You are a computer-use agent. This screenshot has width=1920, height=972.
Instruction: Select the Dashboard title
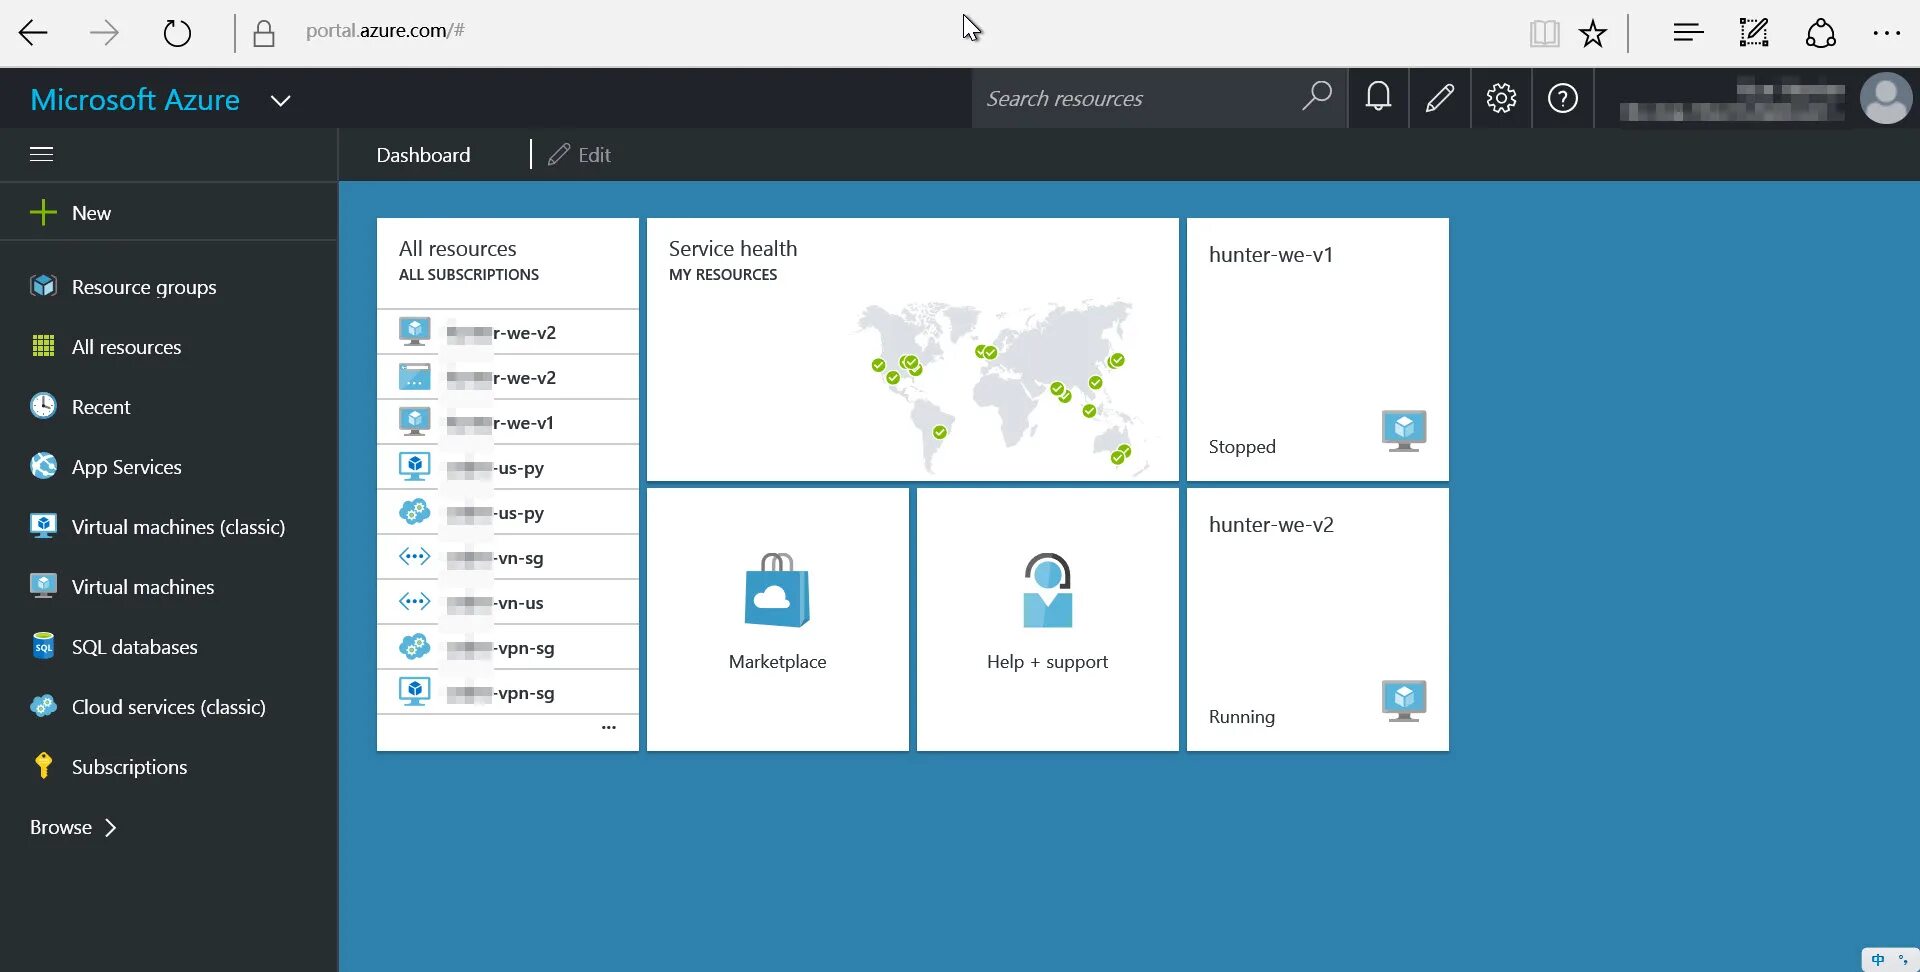423,155
